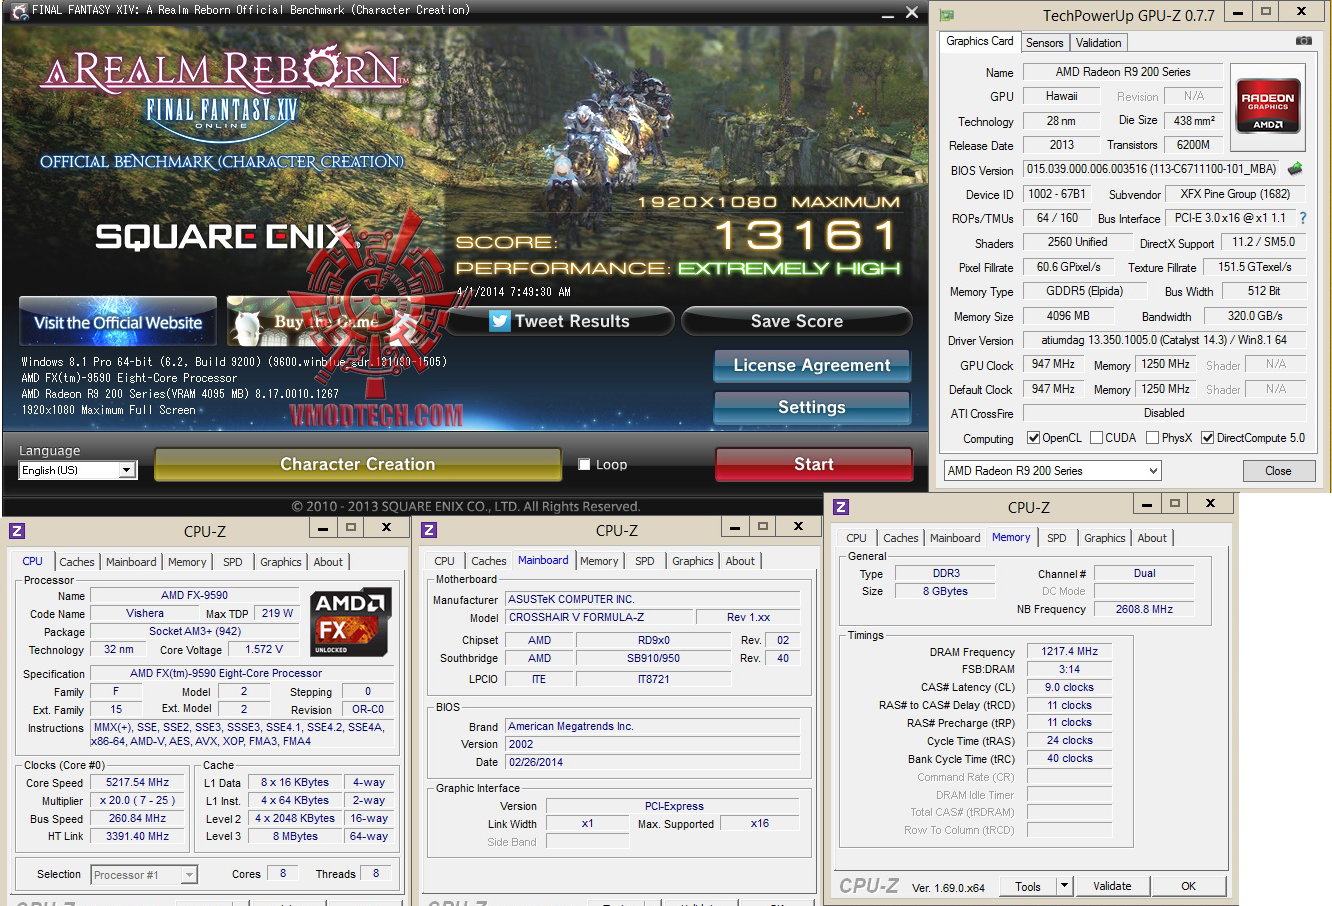Image resolution: width=1332 pixels, height=906 pixels.
Task: Open the About tab in the CPU-Z Memory window
Action: [x=1152, y=538]
